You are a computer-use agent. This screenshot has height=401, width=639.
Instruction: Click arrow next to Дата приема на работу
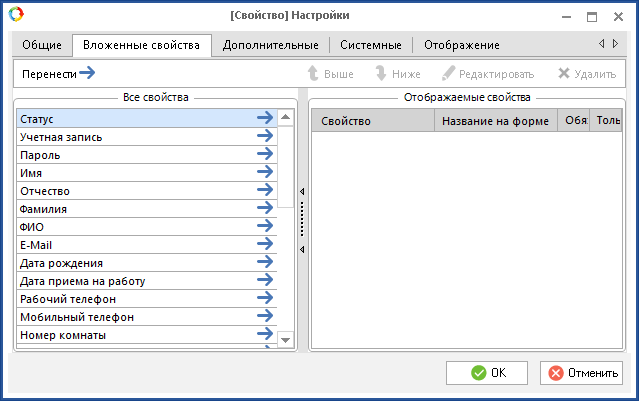click(x=265, y=280)
